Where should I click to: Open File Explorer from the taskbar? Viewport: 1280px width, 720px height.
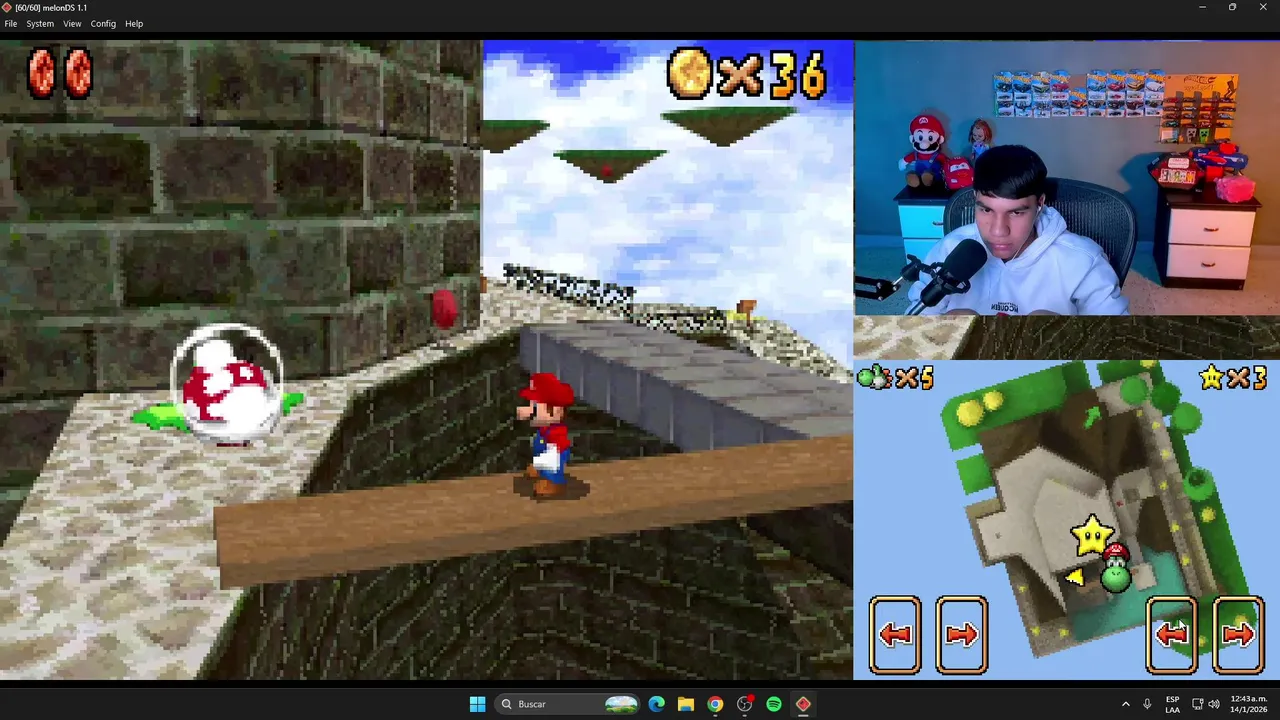point(686,704)
